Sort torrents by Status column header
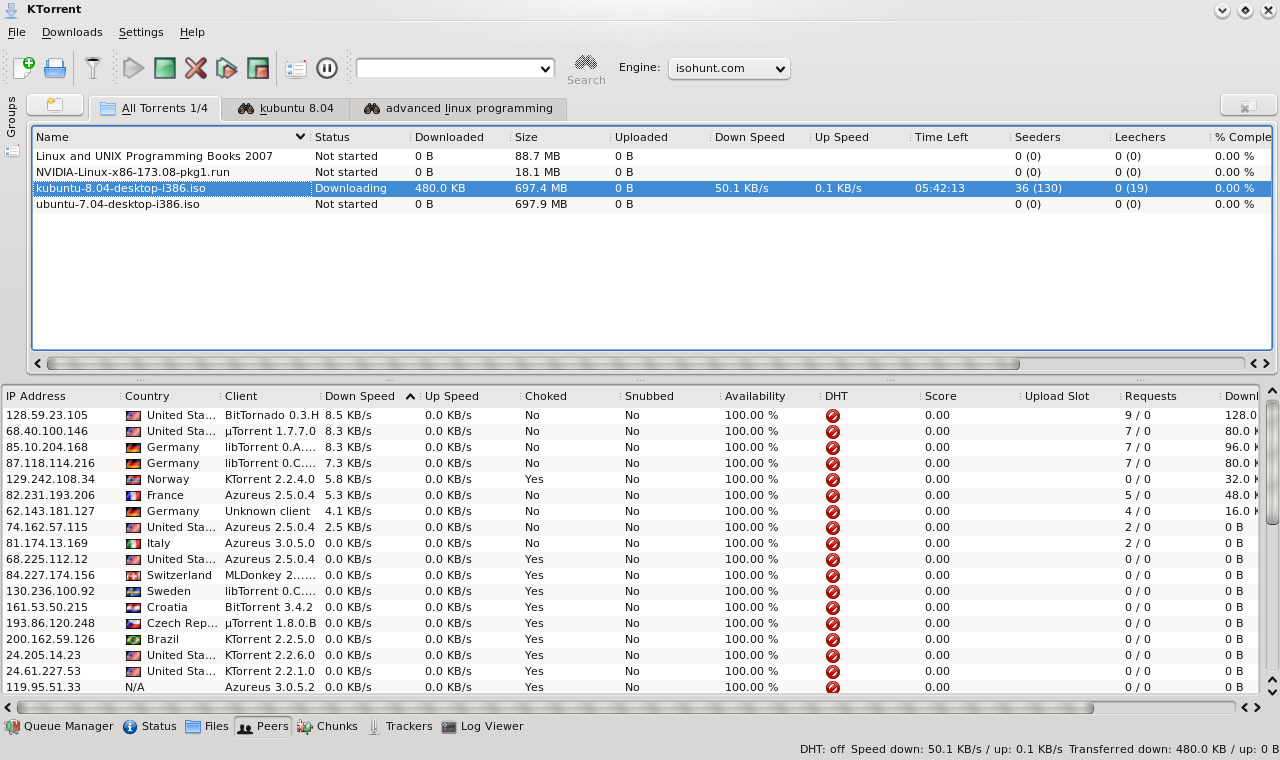This screenshot has width=1280, height=760. pos(360,137)
